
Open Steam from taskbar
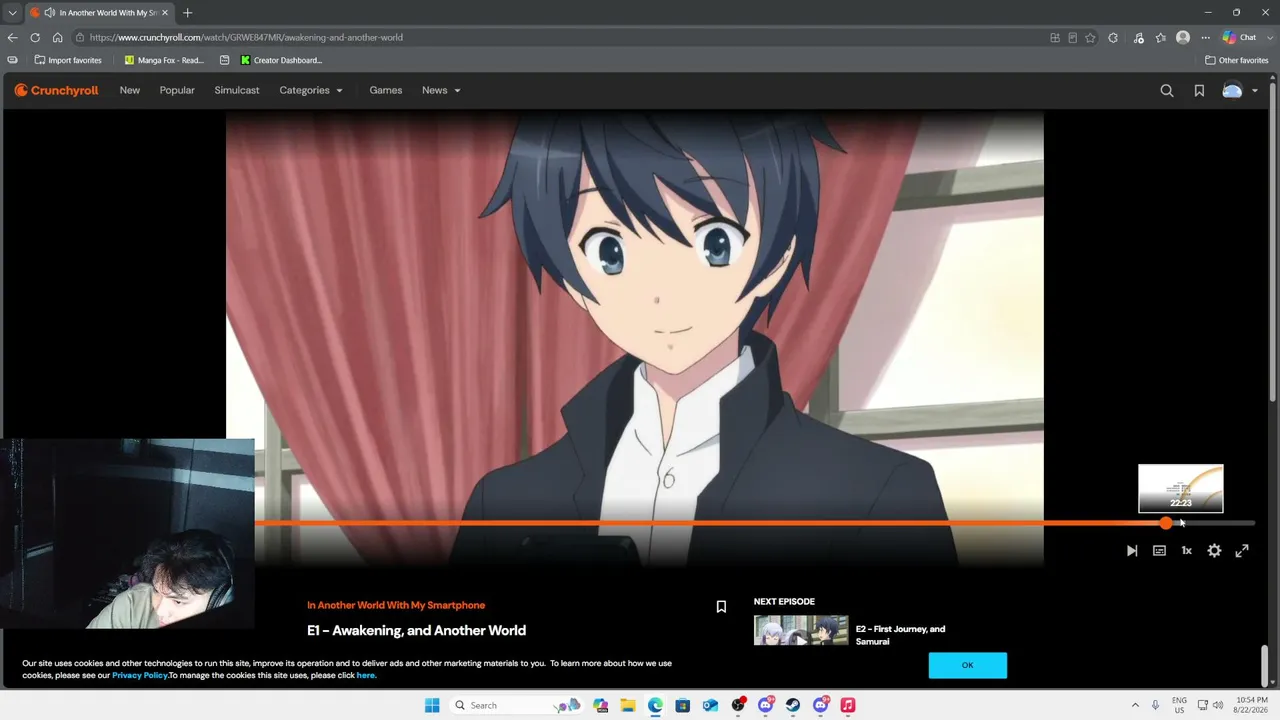[793, 705]
